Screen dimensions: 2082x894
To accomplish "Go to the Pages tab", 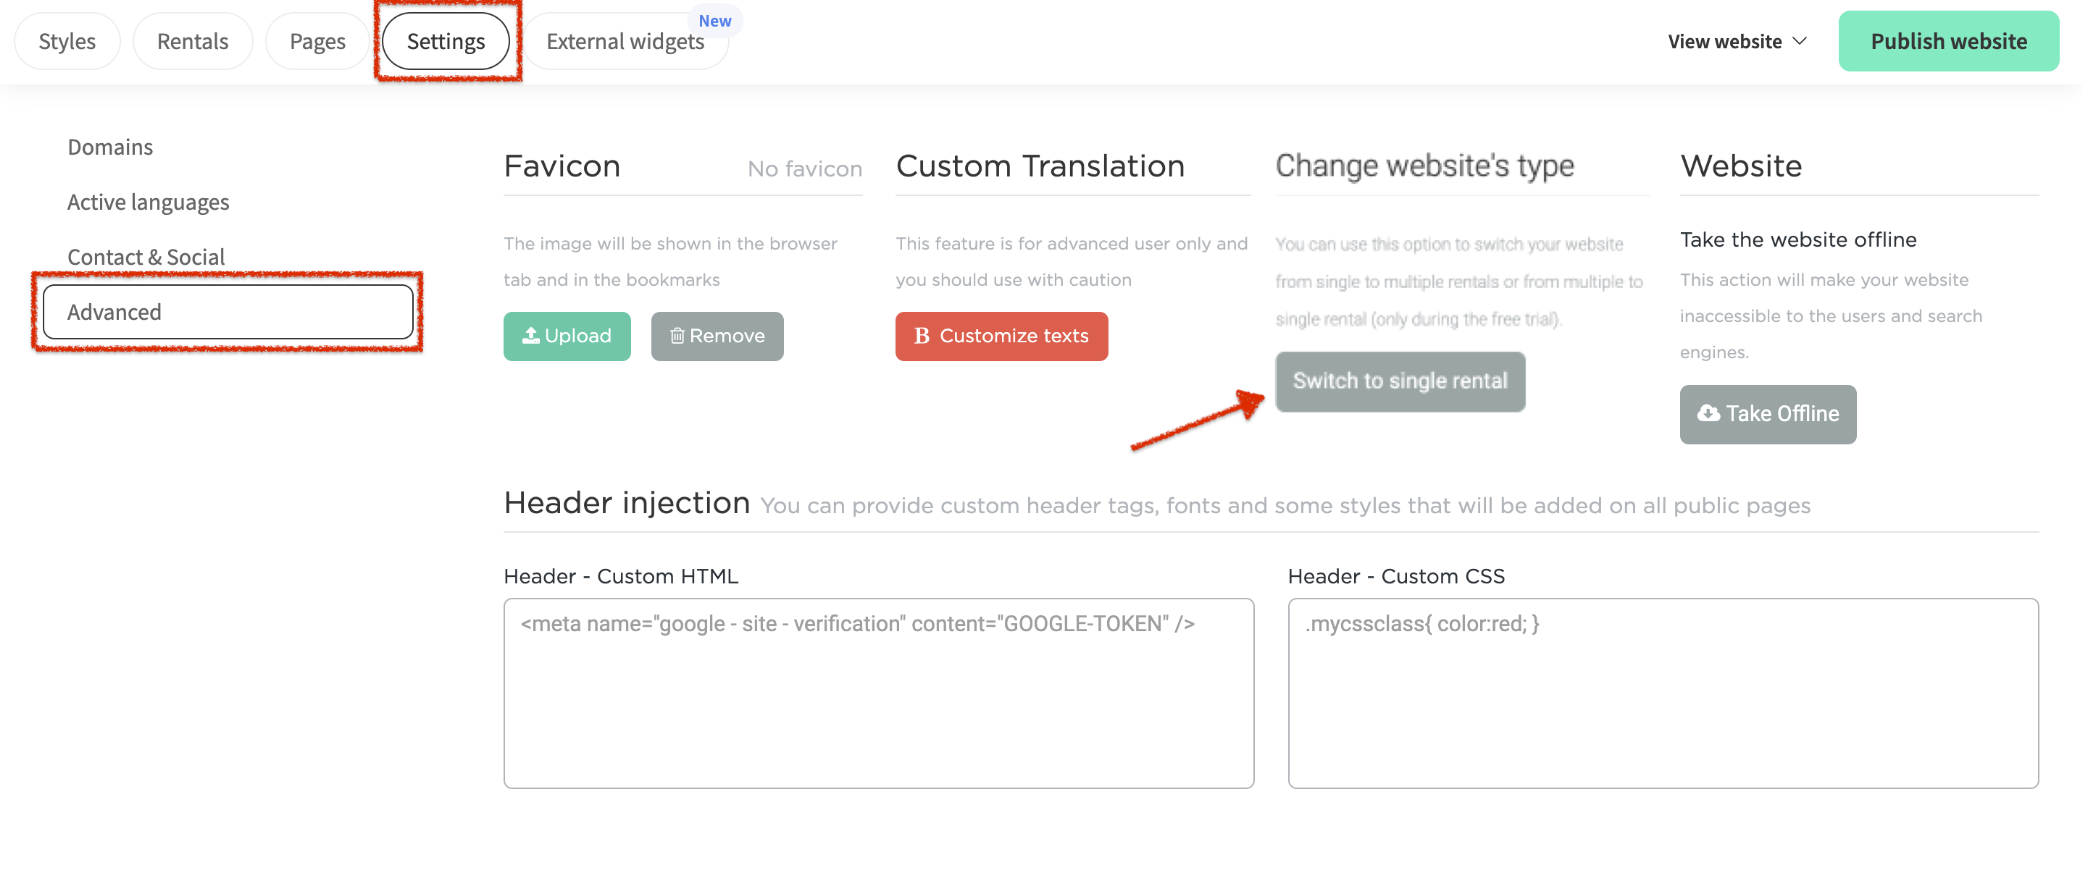I will point(317,41).
